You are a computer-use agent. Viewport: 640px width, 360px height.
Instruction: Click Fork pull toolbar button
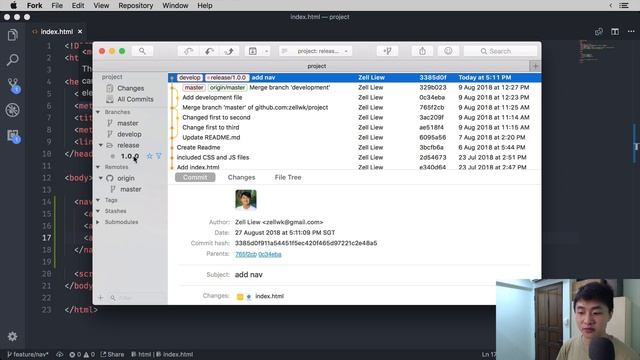tap(209, 51)
